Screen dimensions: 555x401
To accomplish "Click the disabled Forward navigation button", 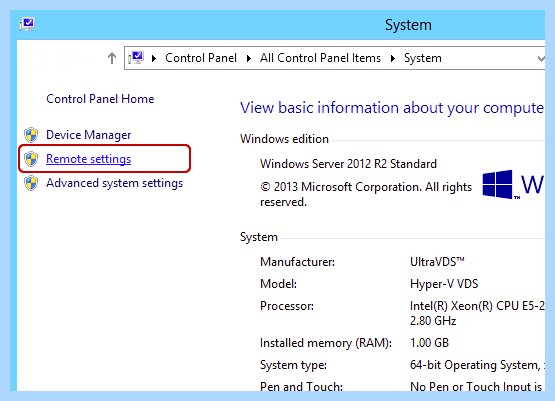I will point(67,58).
